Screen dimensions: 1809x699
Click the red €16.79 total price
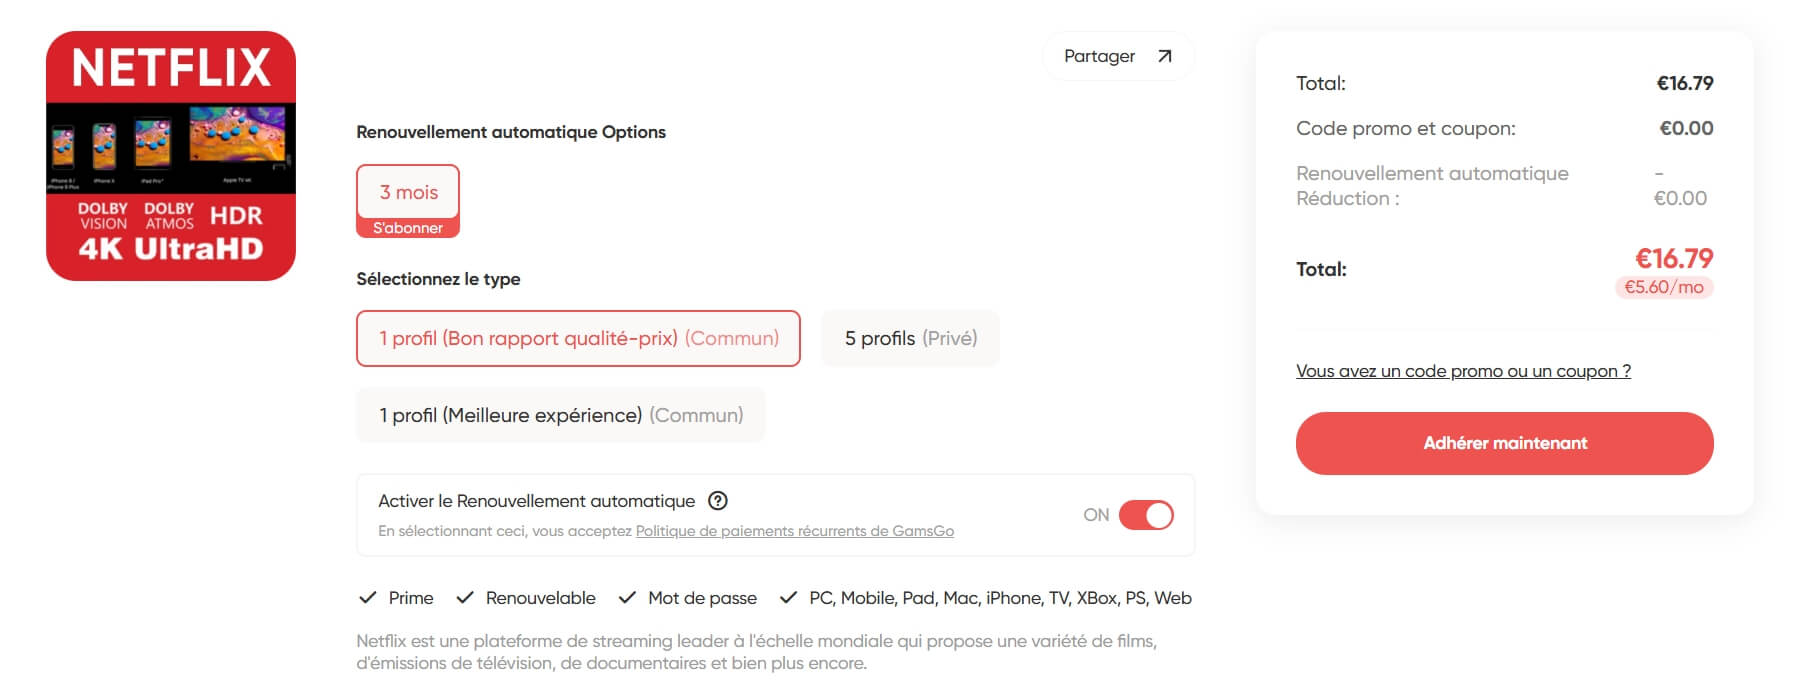click(1673, 259)
